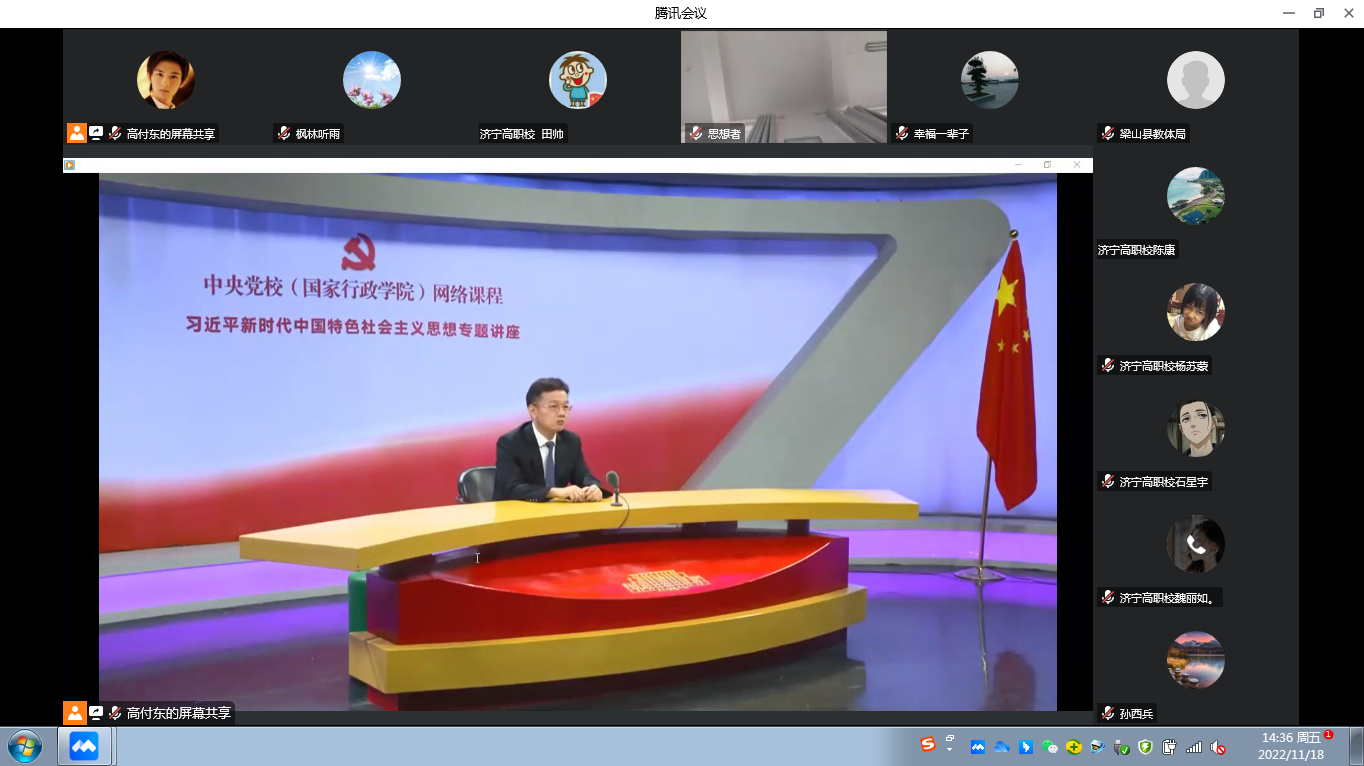This screenshot has height=766, width=1364.
Task: Click the power plug tray icon
Action: pos(1170,747)
